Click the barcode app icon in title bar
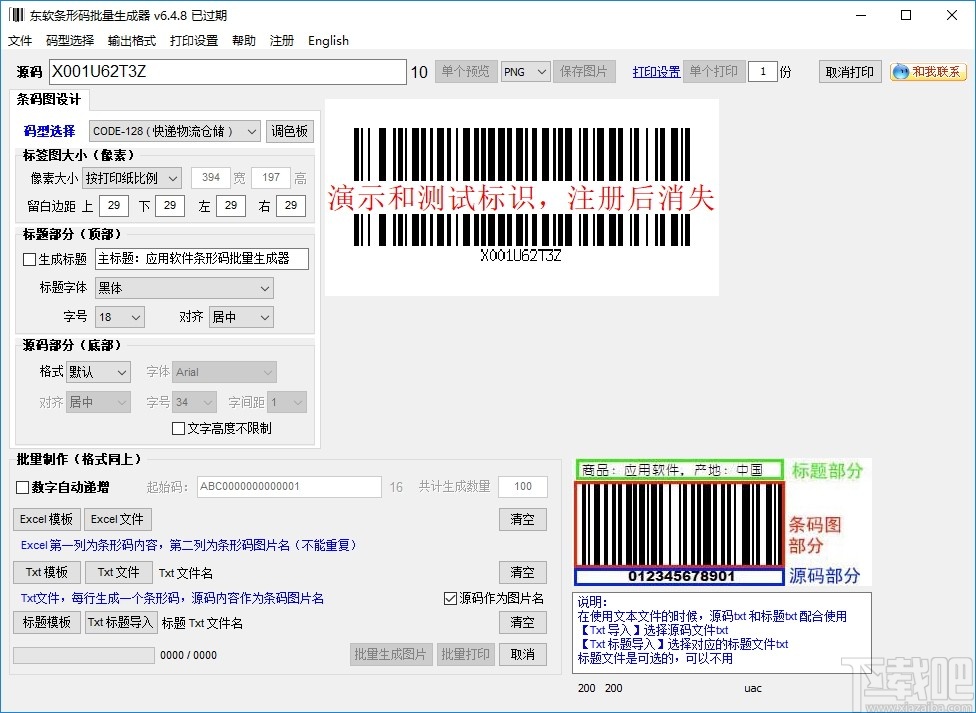The height and width of the screenshot is (713, 976). (16, 14)
